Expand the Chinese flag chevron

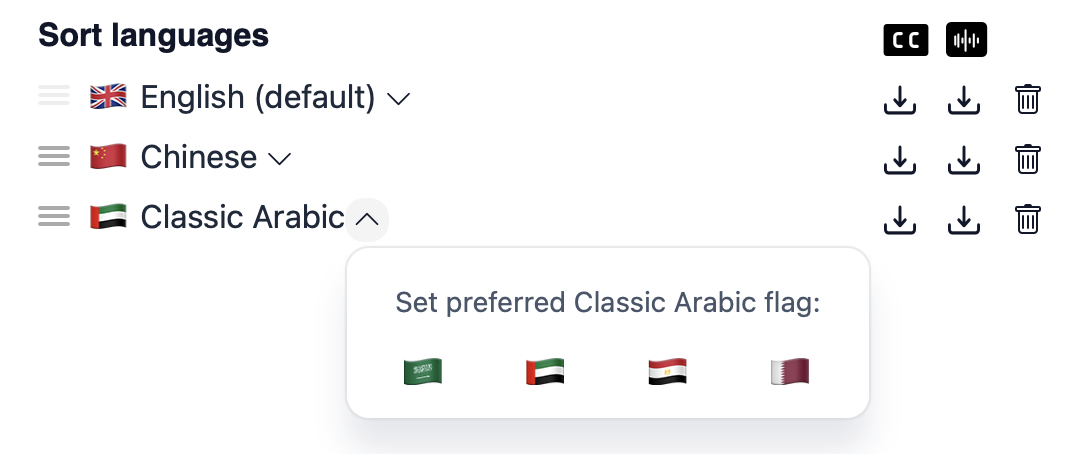point(280,158)
